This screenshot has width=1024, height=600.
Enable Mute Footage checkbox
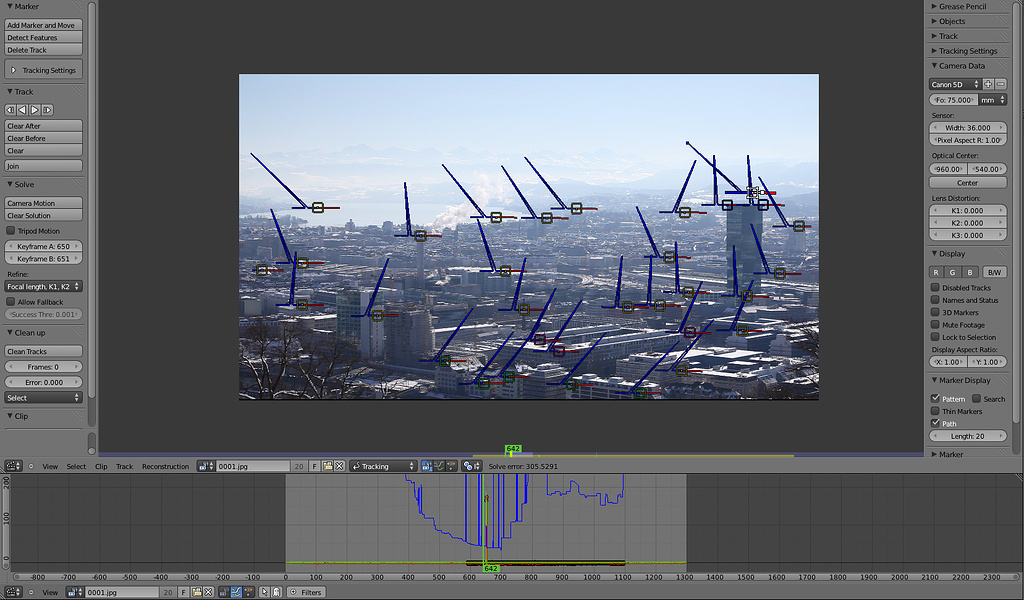[x=935, y=324]
